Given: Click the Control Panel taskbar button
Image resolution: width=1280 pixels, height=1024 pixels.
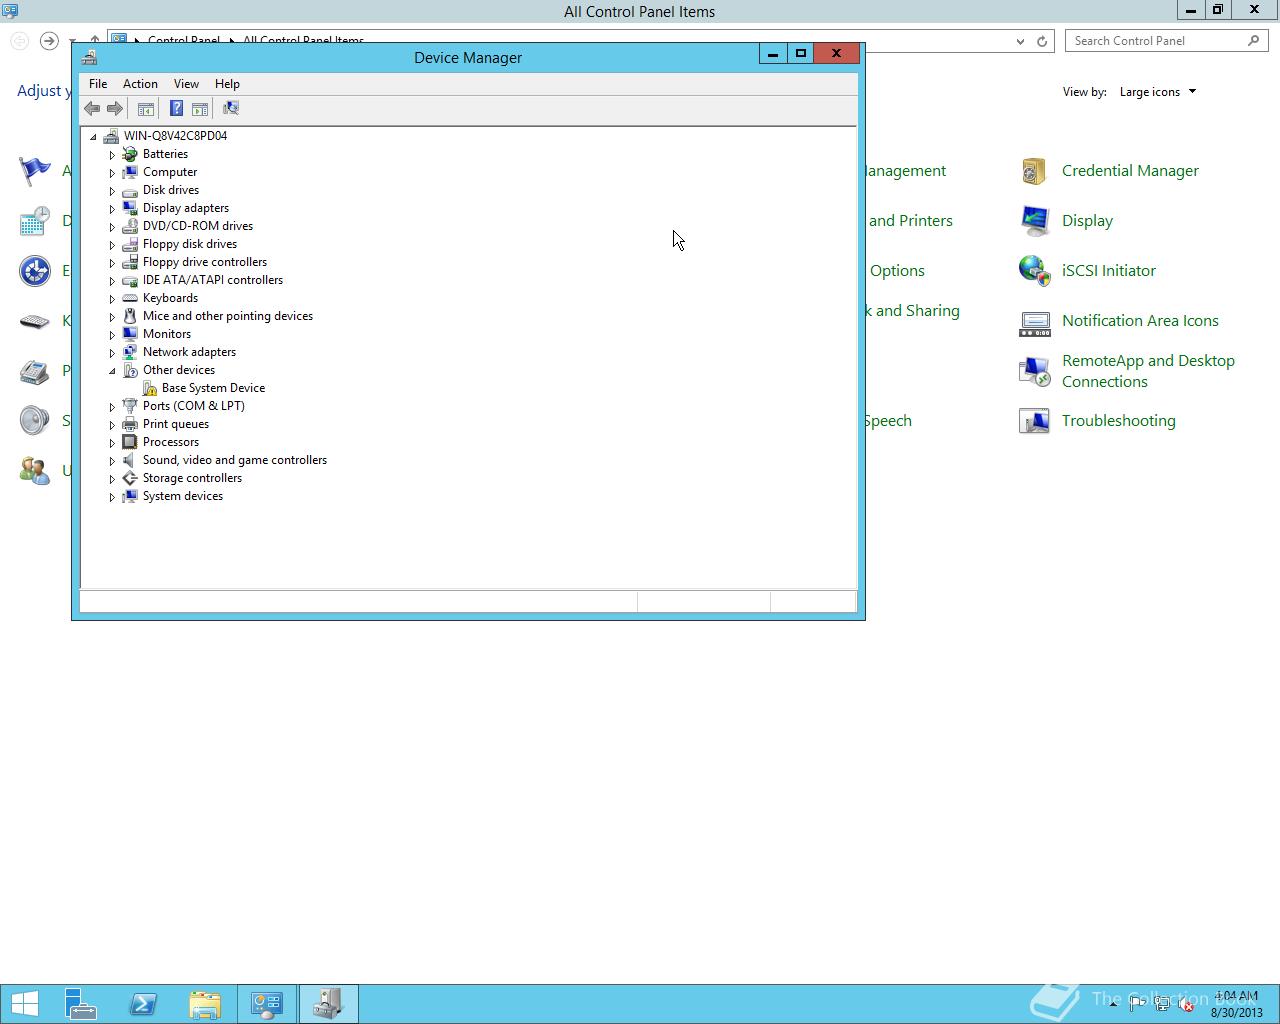Looking at the screenshot, I should (x=267, y=1004).
